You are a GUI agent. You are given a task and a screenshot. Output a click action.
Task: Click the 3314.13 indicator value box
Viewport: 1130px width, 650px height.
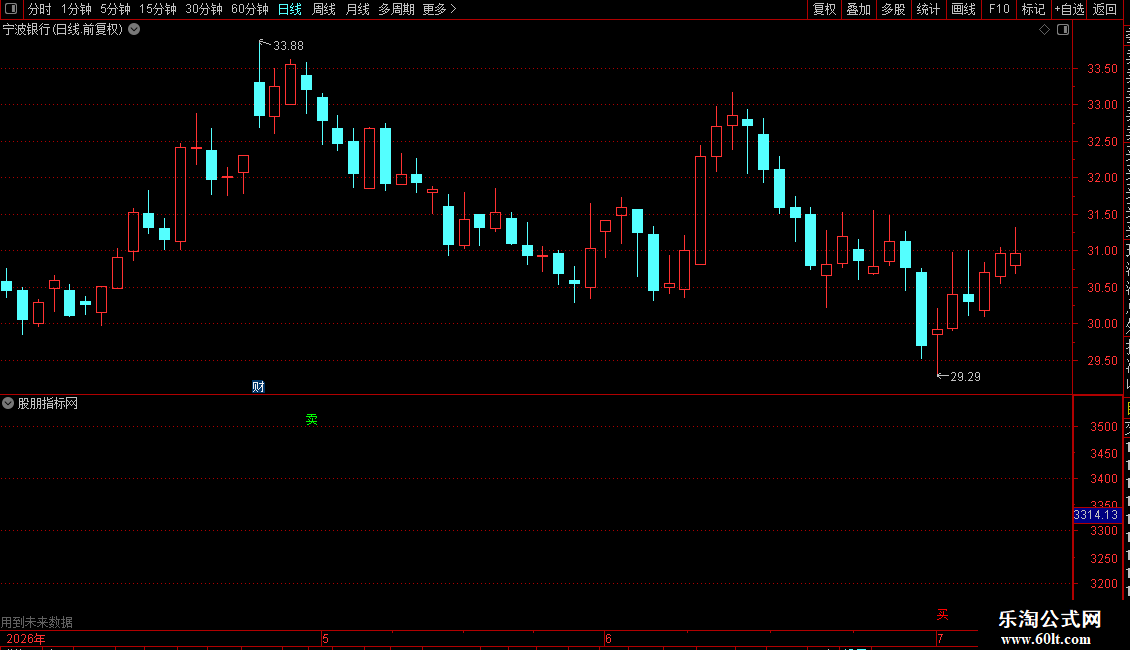pyautogui.click(x=1096, y=515)
